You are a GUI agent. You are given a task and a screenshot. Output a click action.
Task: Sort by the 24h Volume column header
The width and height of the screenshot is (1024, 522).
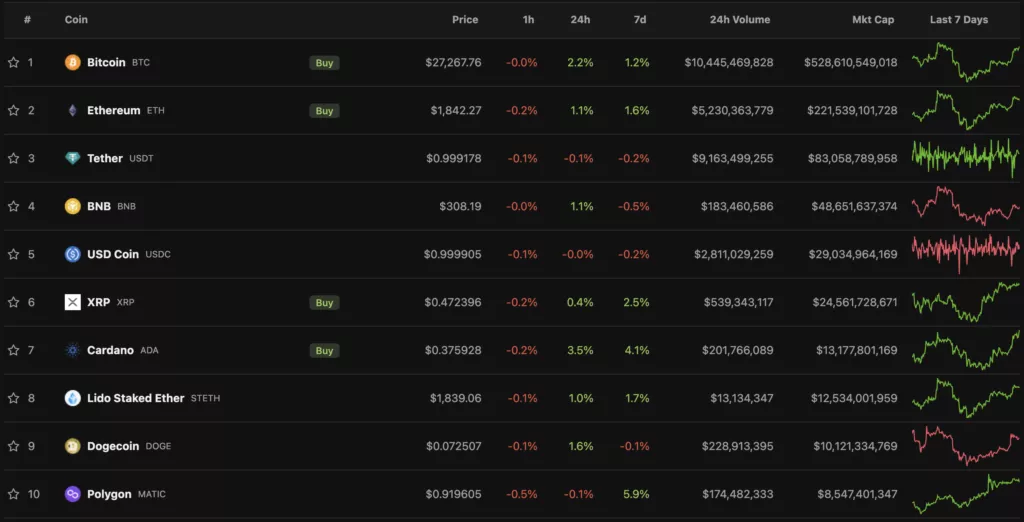[740, 20]
